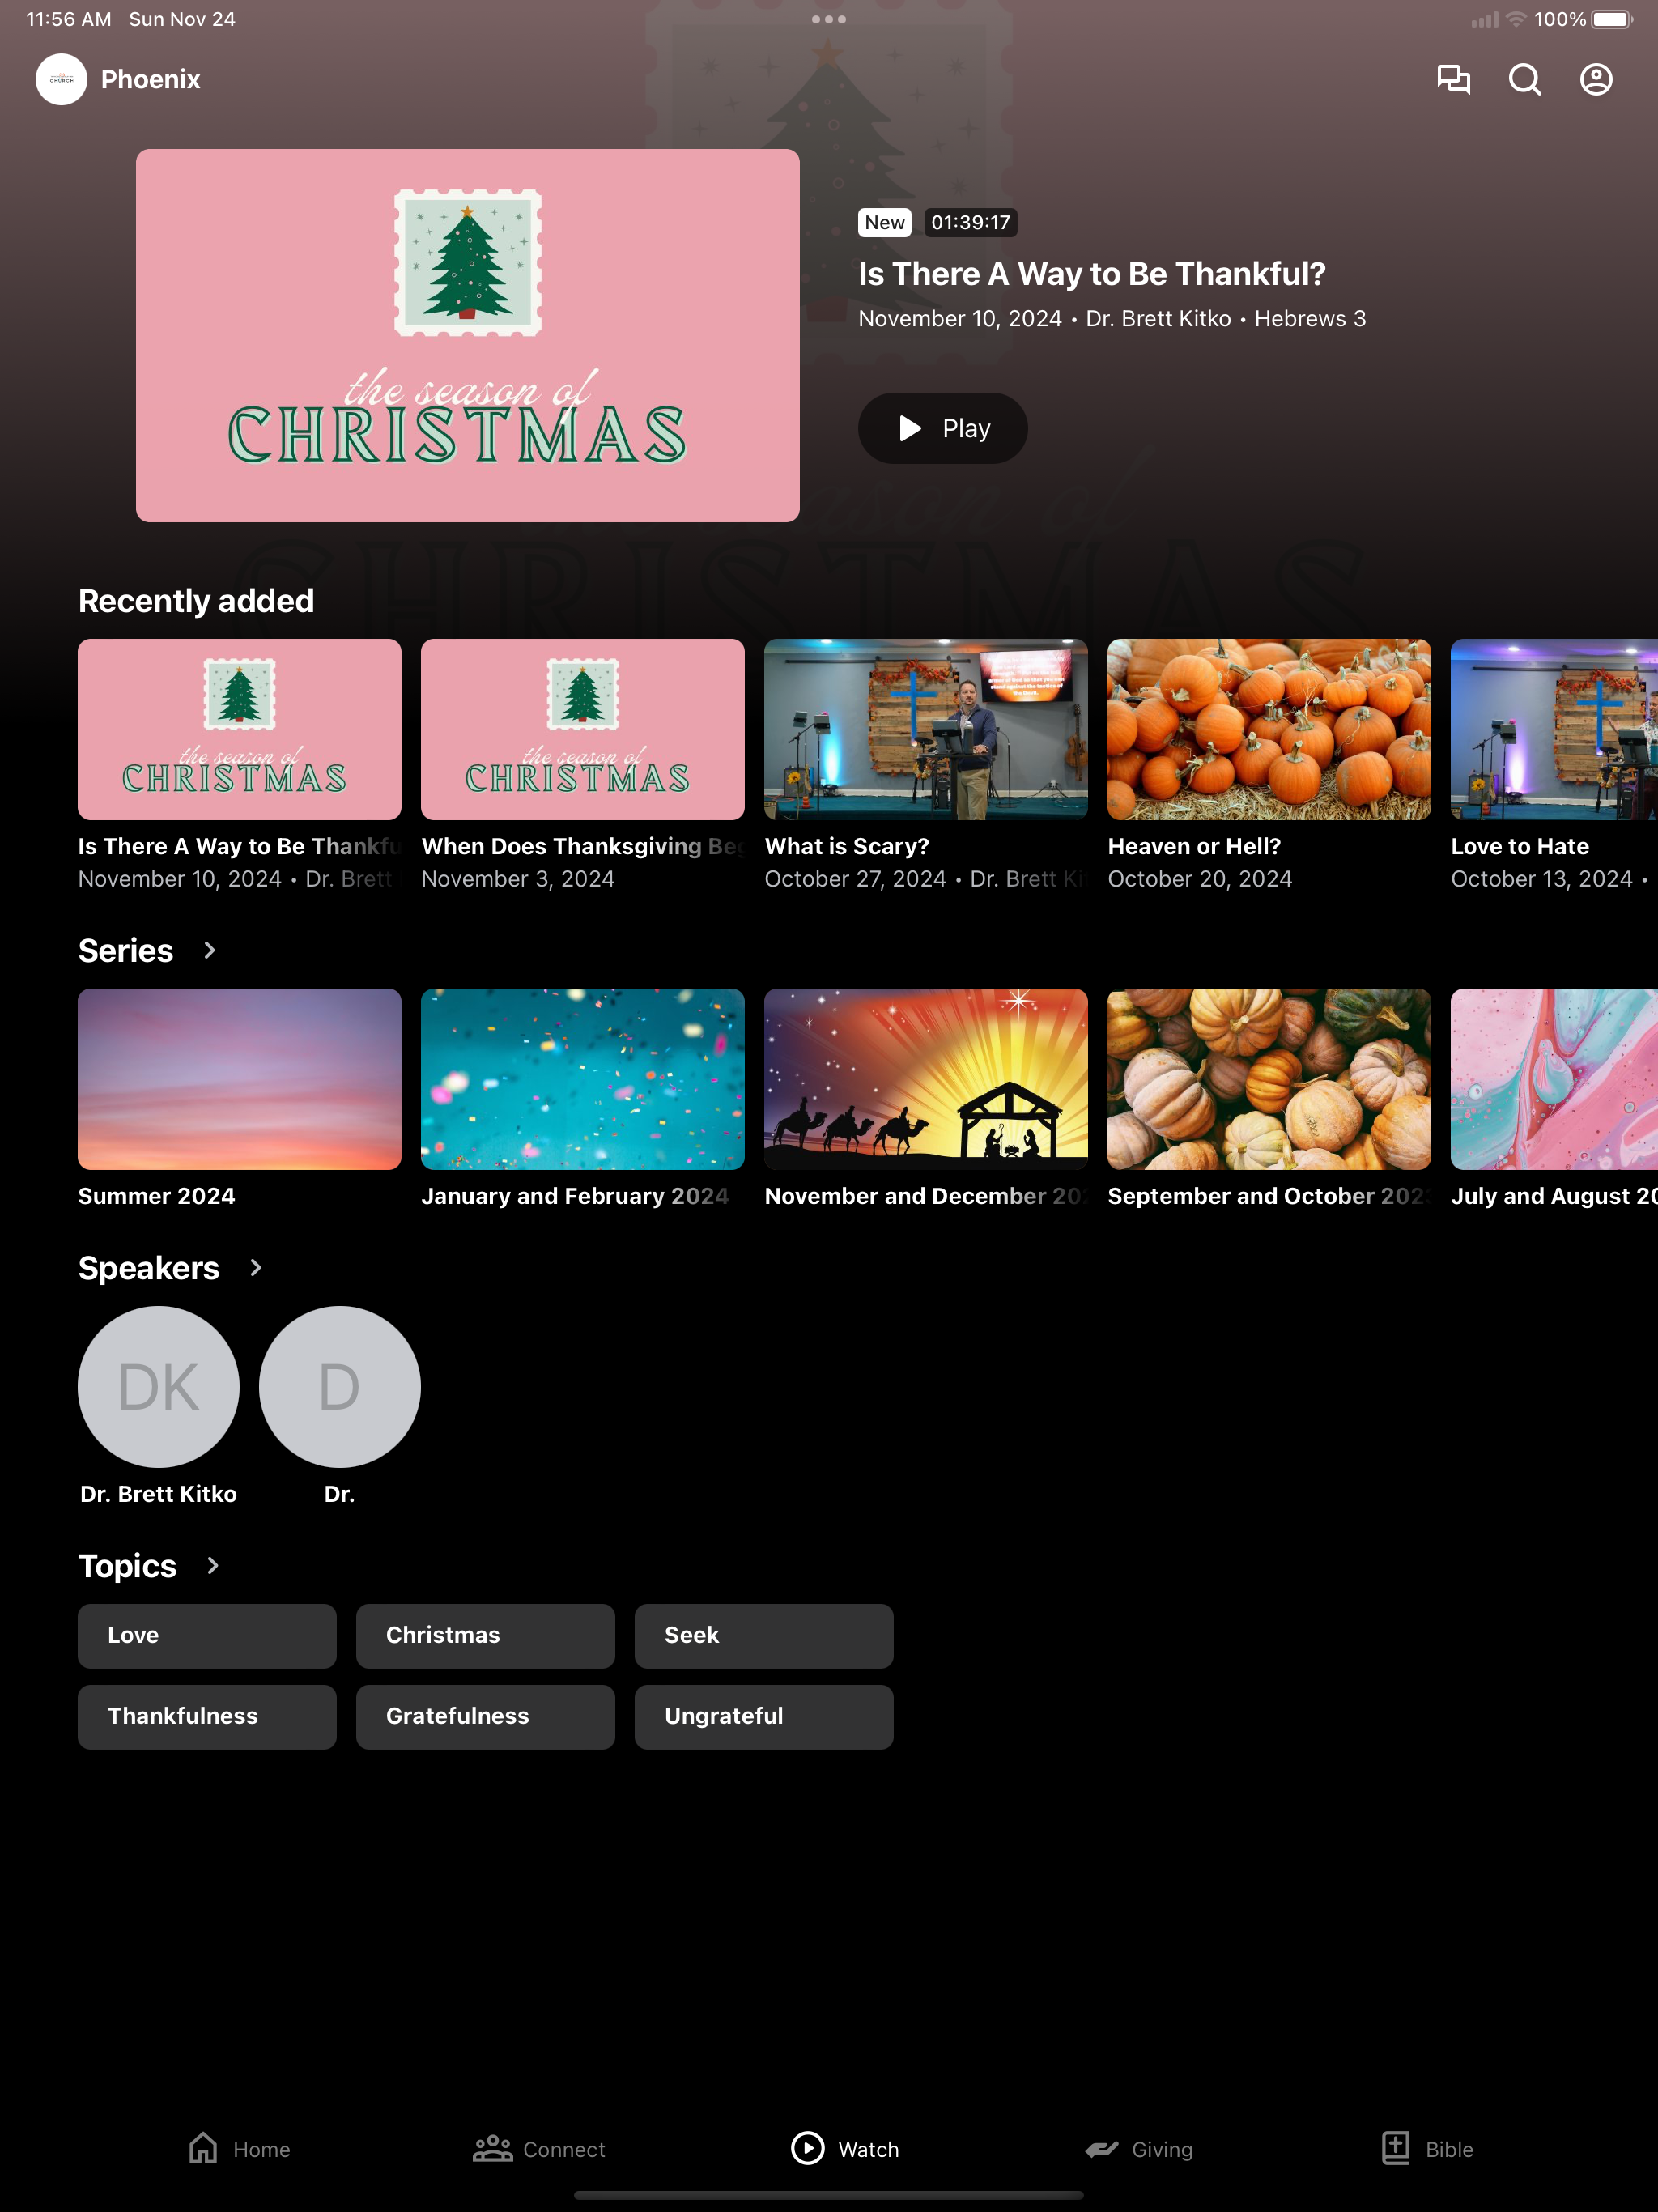Screen dimensions: 1658x2212
Task: Open the Bible tab
Action: click(1427, 2148)
